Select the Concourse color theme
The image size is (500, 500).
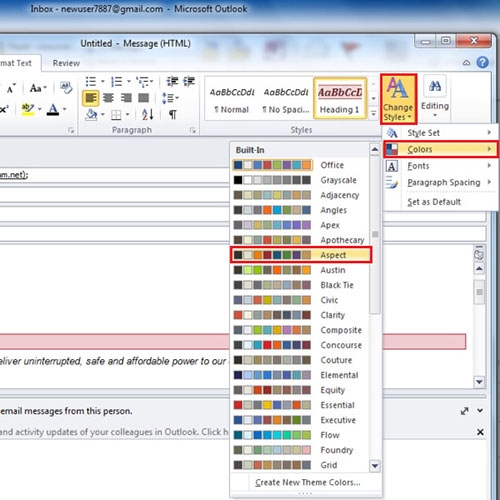click(300, 345)
